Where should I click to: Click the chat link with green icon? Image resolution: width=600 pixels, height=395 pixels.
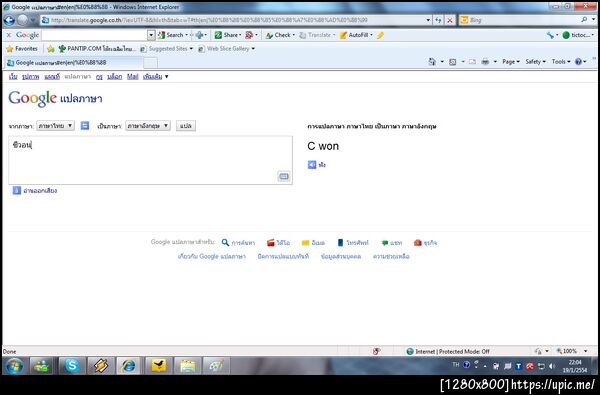(x=391, y=243)
